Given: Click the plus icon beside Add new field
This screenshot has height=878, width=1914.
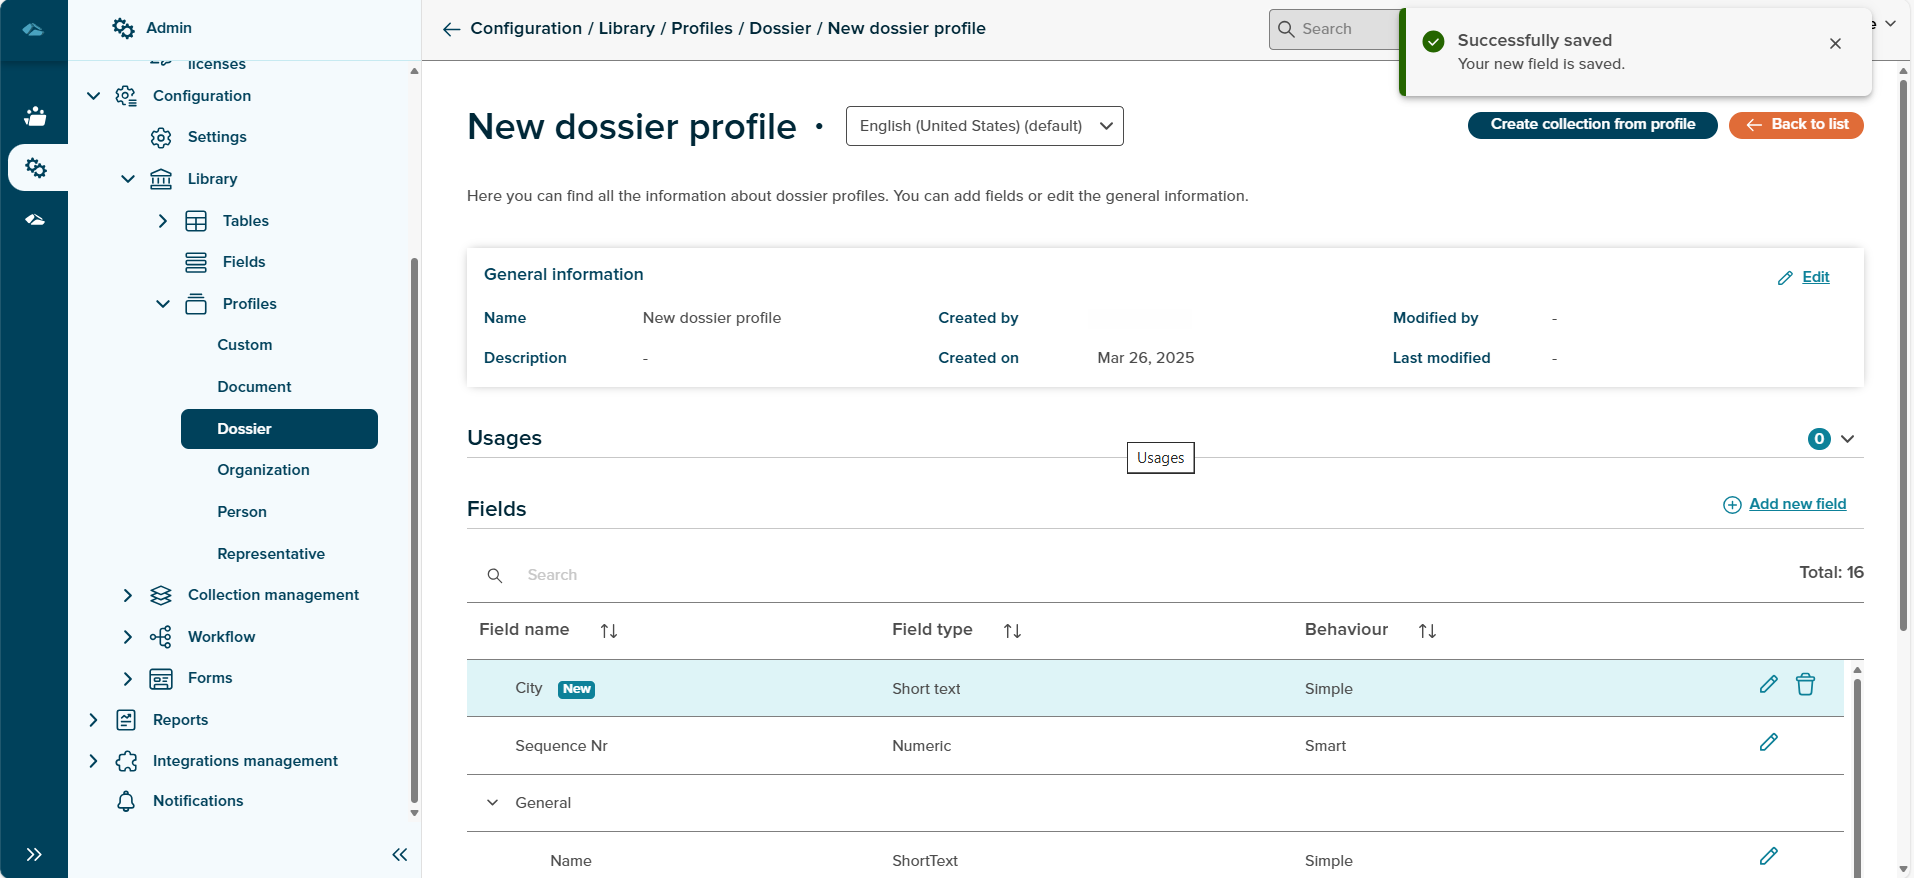Looking at the screenshot, I should (x=1732, y=505).
